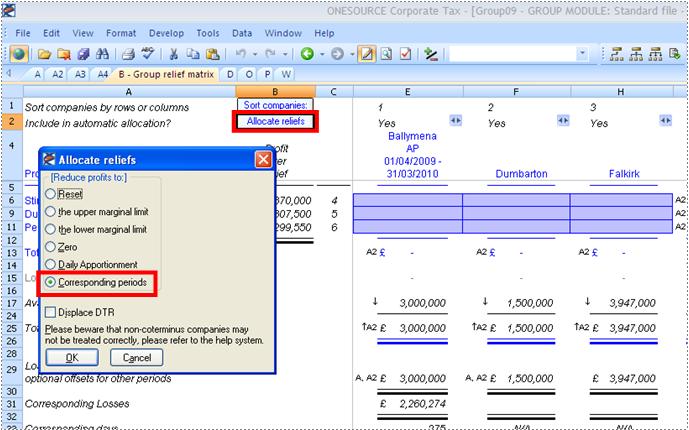
Task: Click the undo arrow icon
Action: point(242,54)
